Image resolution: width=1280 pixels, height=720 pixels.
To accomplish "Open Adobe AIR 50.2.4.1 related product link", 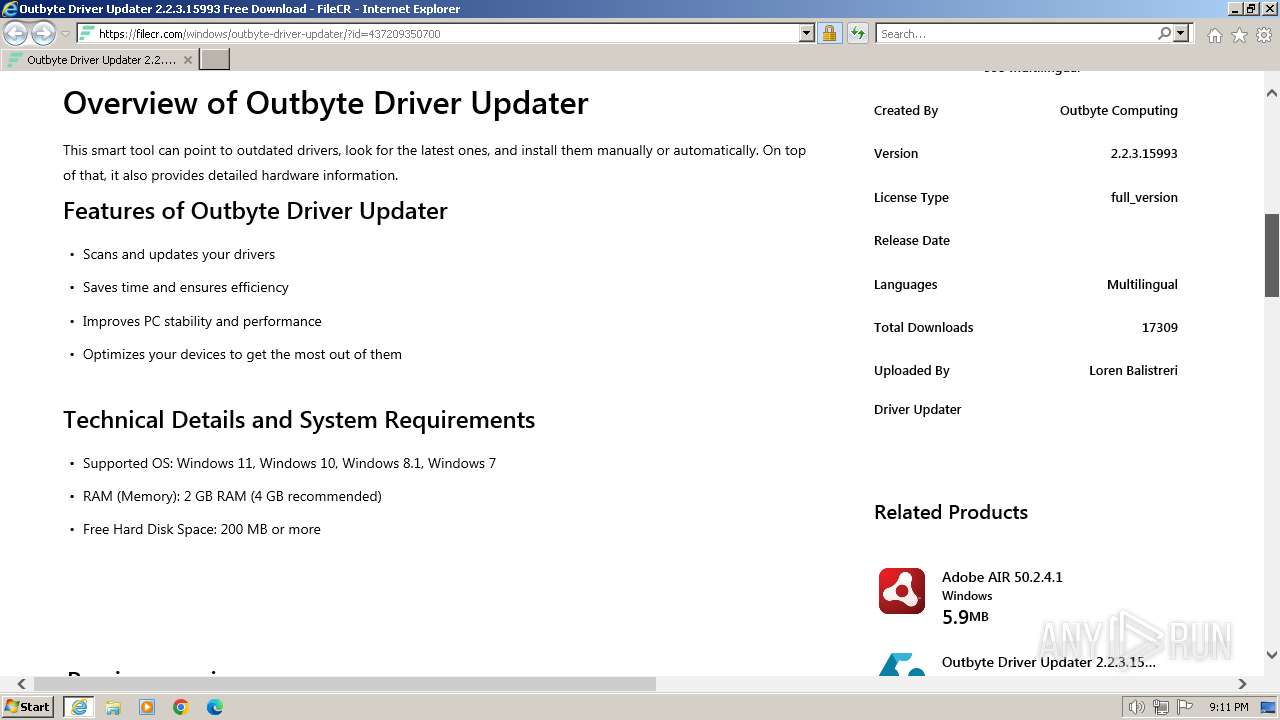I will (1002, 577).
